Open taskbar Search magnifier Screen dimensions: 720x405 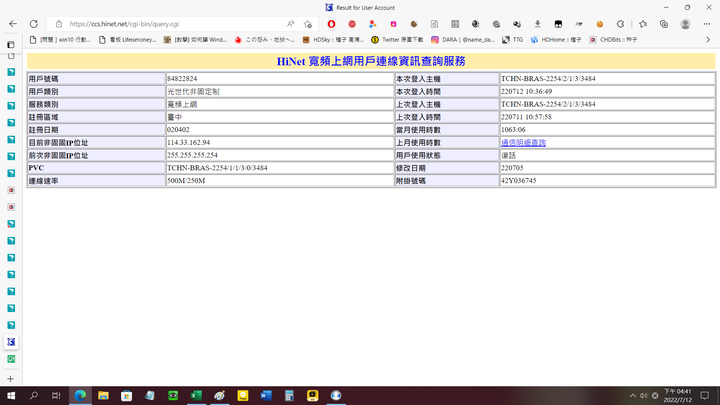pyautogui.click(x=34, y=395)
